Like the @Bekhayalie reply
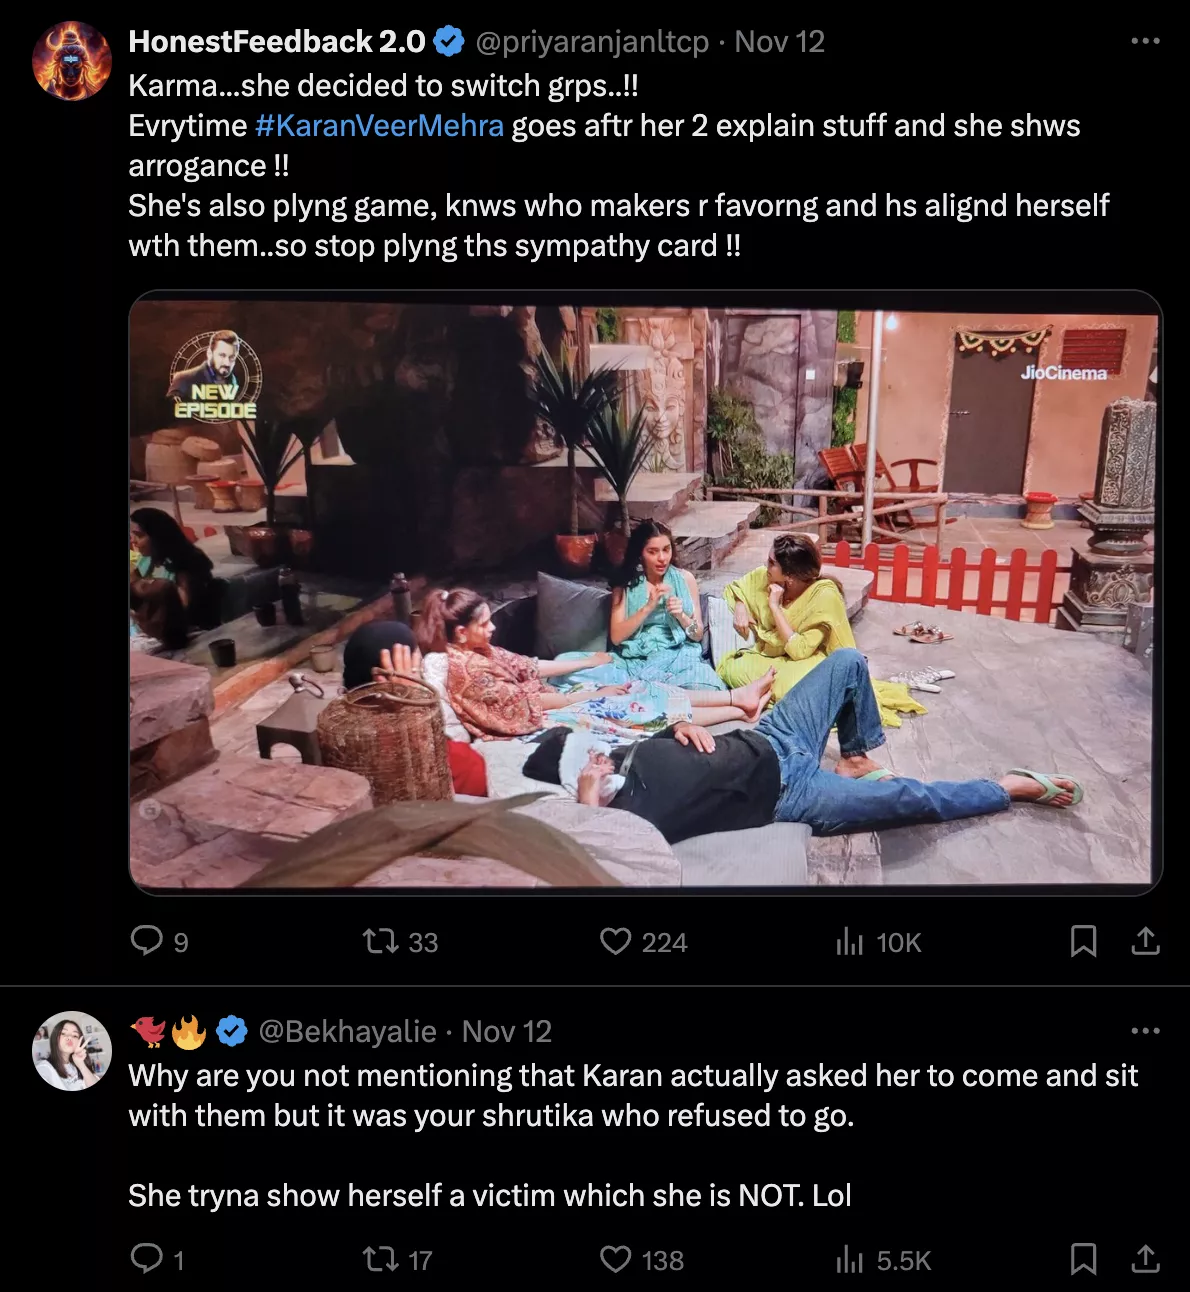1190x1292 pixels. (615, 1259)
